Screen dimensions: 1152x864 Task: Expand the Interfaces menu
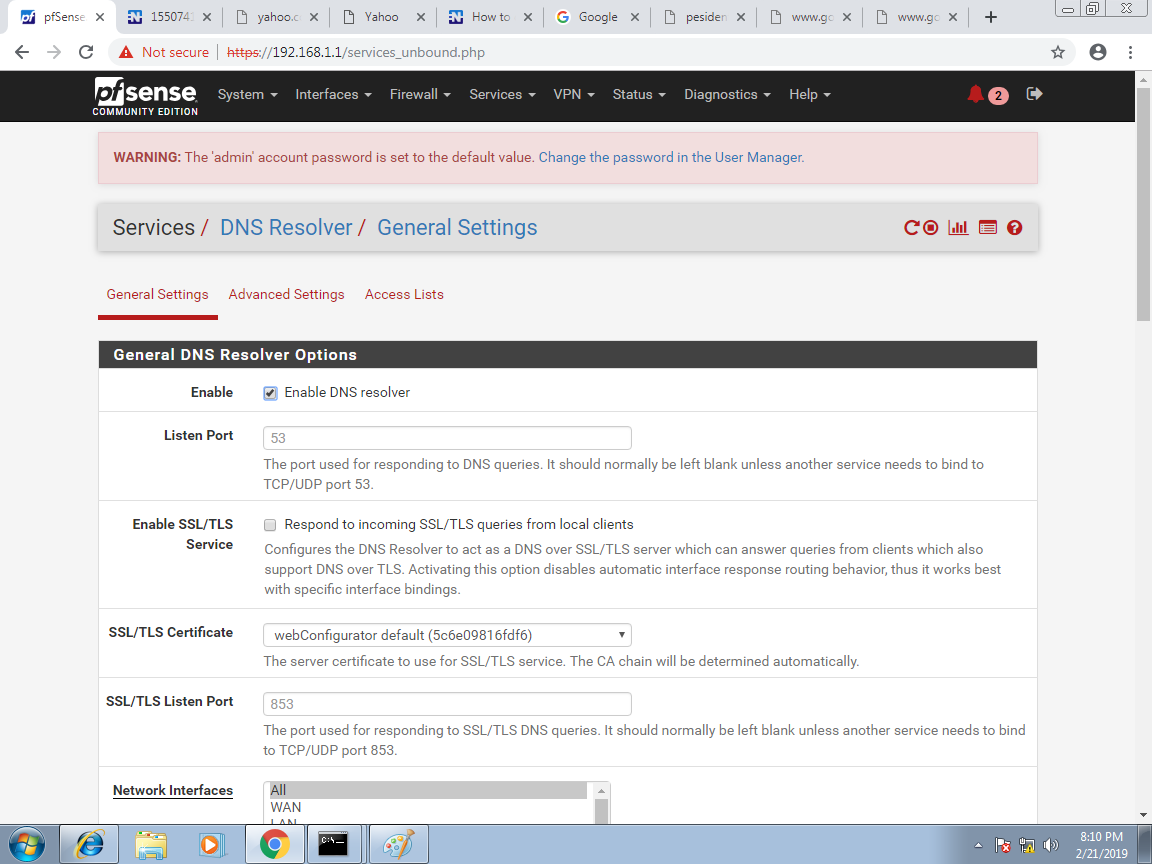334,94
